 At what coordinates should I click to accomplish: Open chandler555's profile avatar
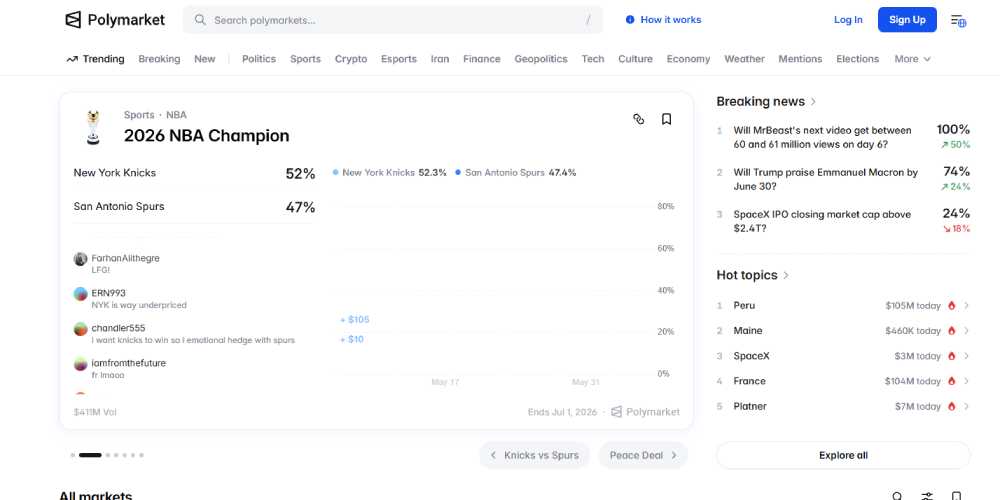[80, 329]
